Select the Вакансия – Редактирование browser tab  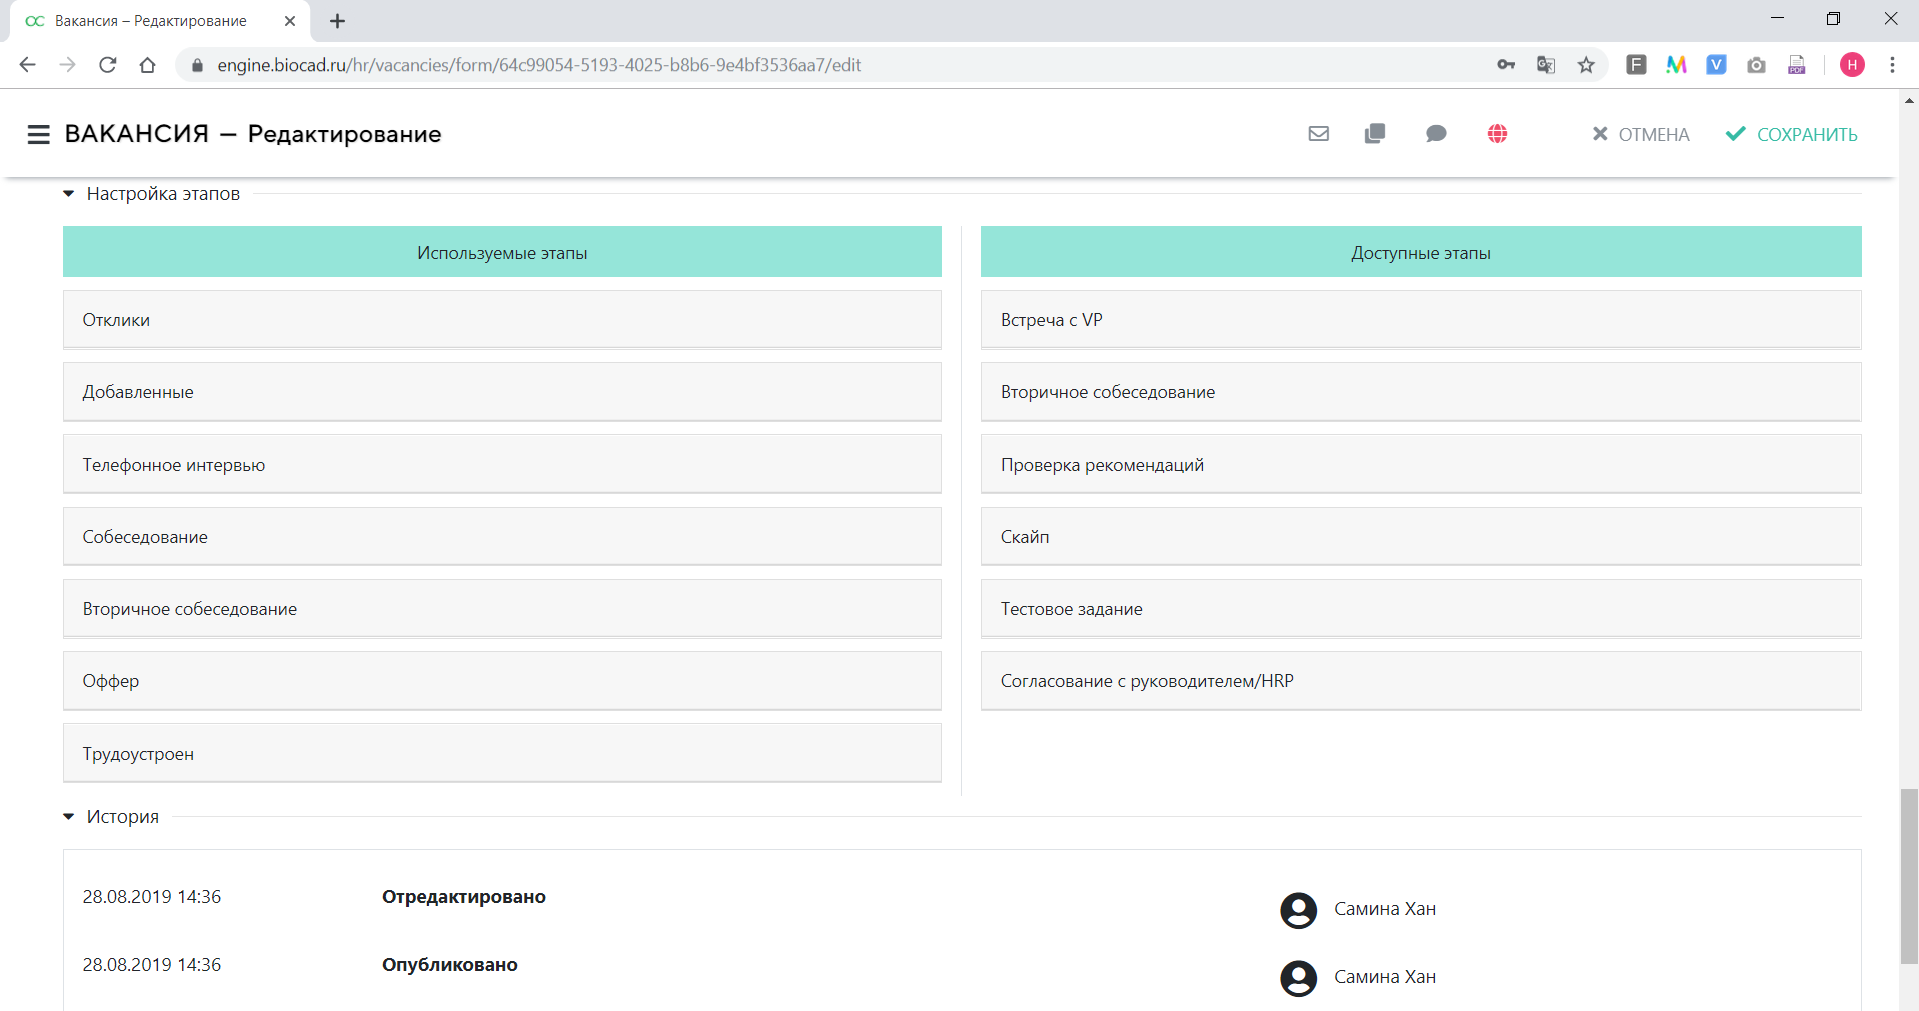150,21
